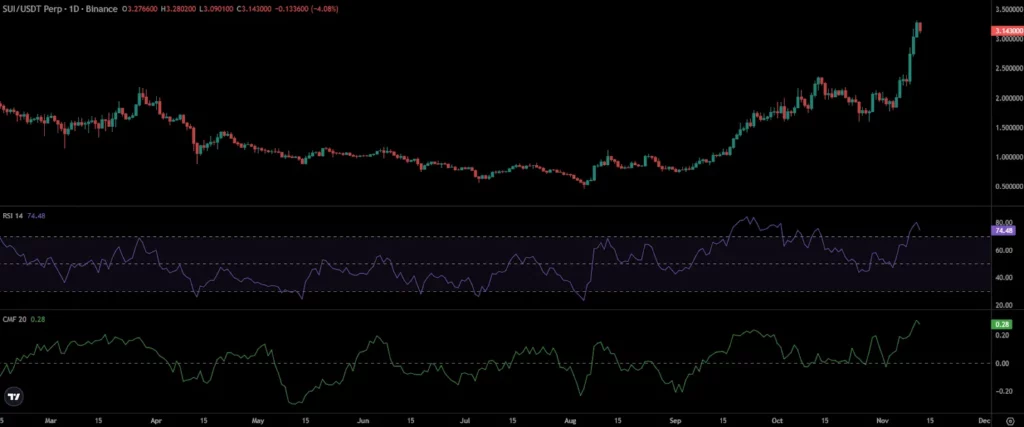Click the 0.20 CMF scale label
This screenshot has width=1024, height=427.
1001,335
